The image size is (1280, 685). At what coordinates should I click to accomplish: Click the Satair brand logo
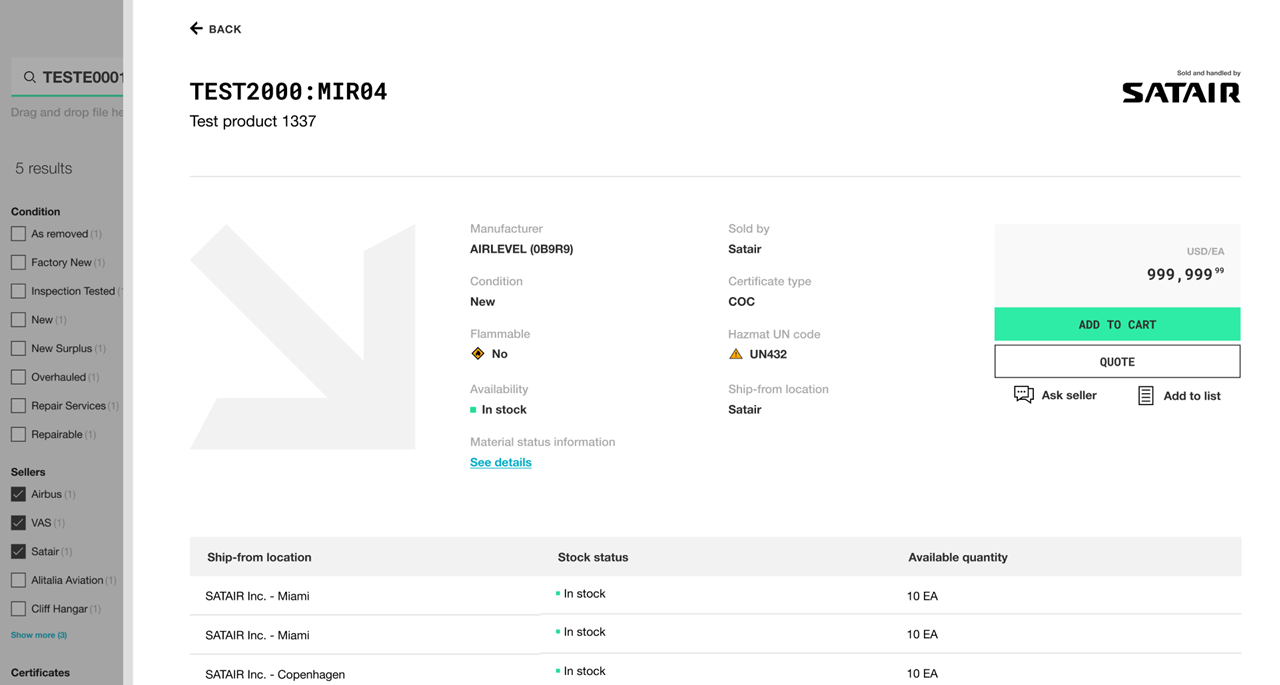point(1181,92)
